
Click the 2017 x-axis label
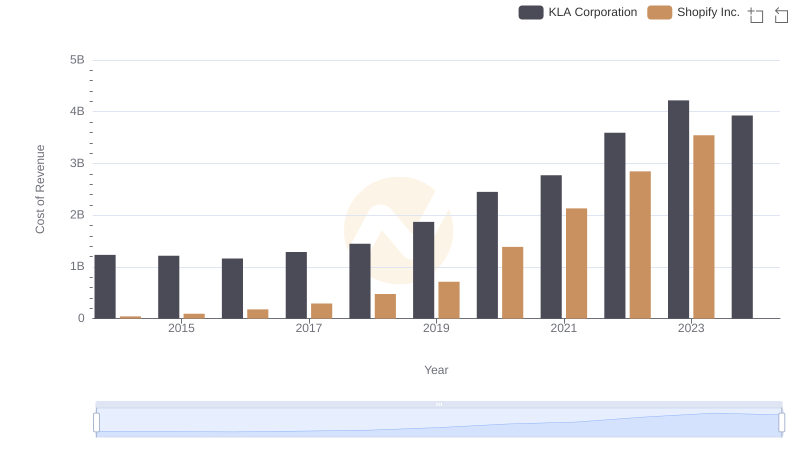tap(309, 328)
